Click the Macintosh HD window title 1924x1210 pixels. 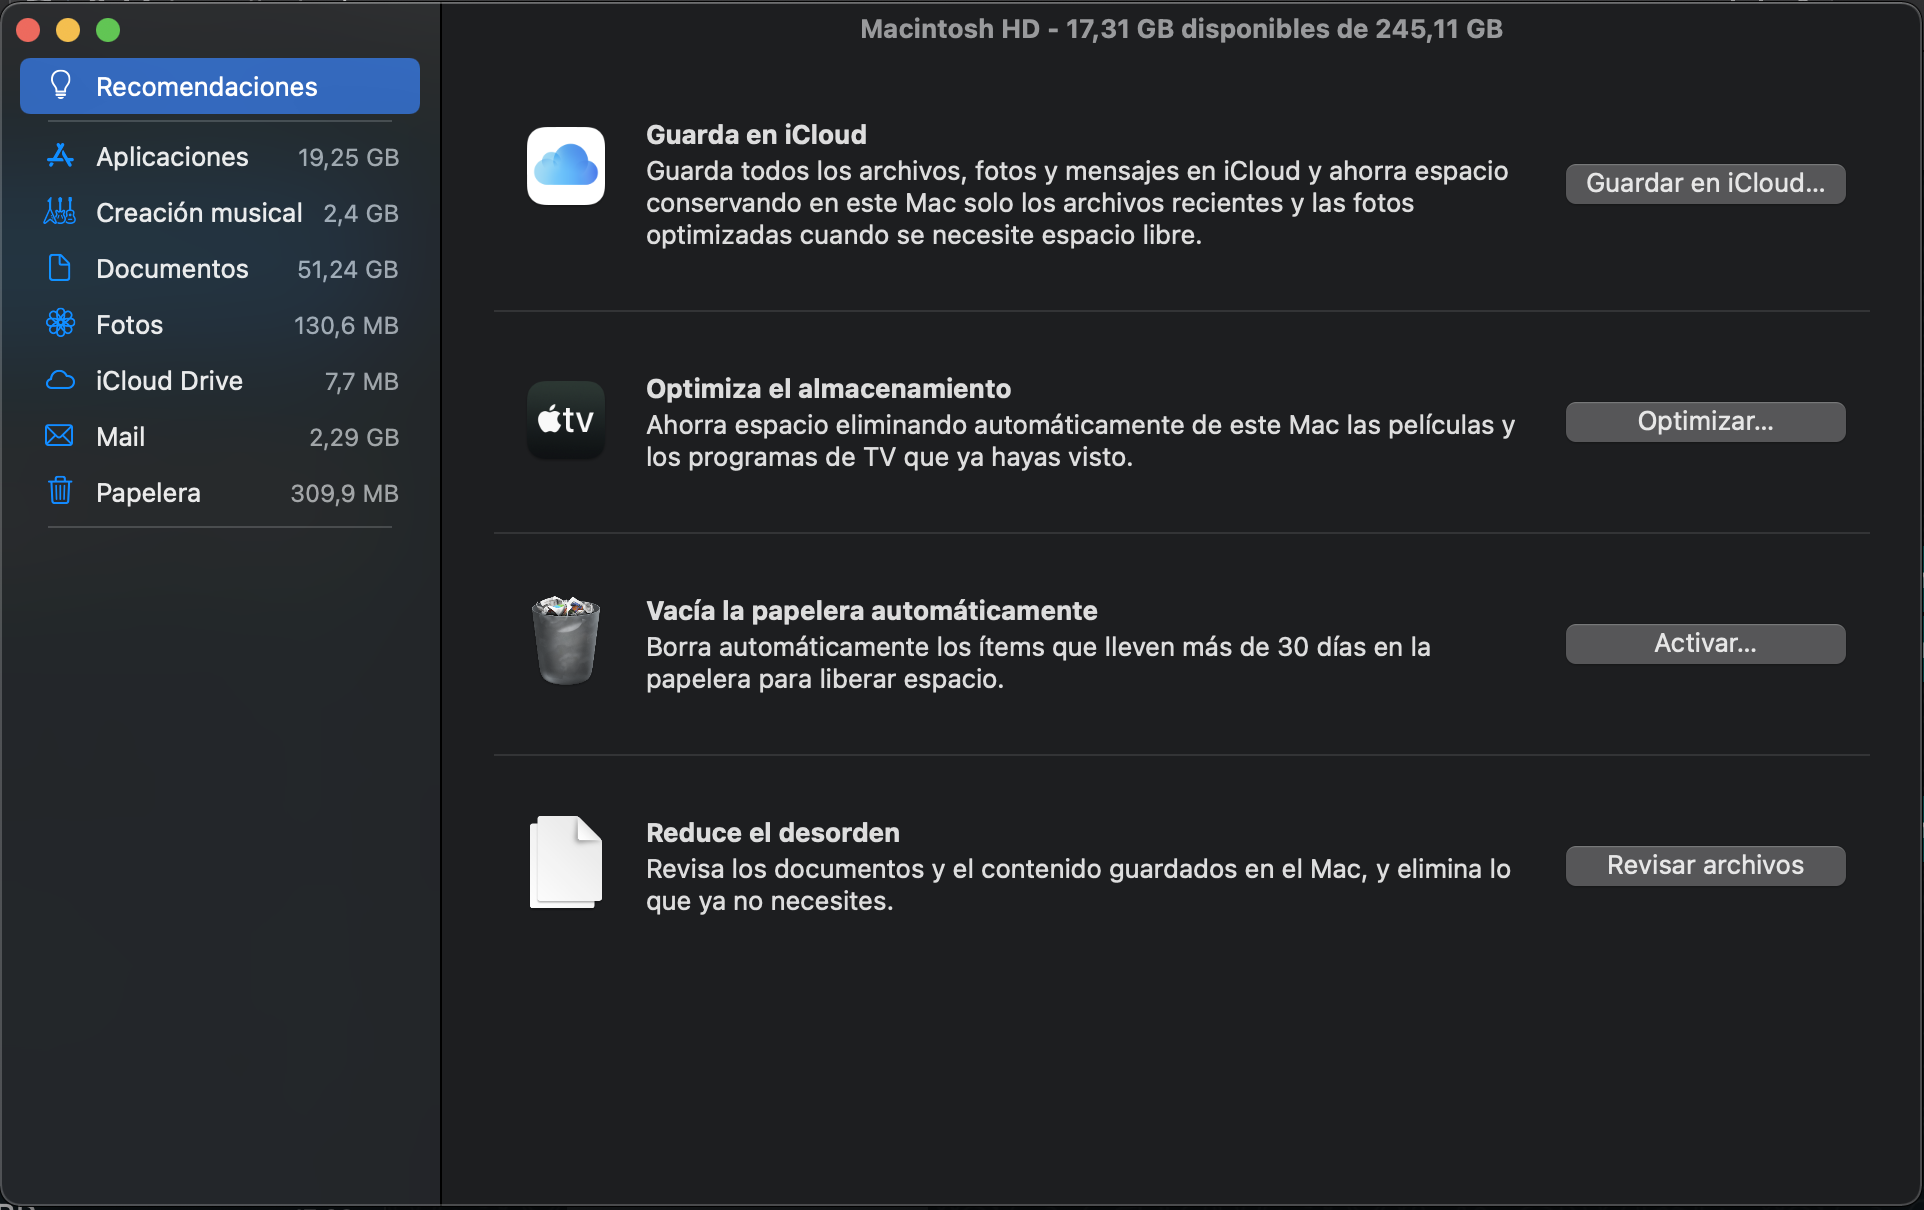pos(1181,29)
